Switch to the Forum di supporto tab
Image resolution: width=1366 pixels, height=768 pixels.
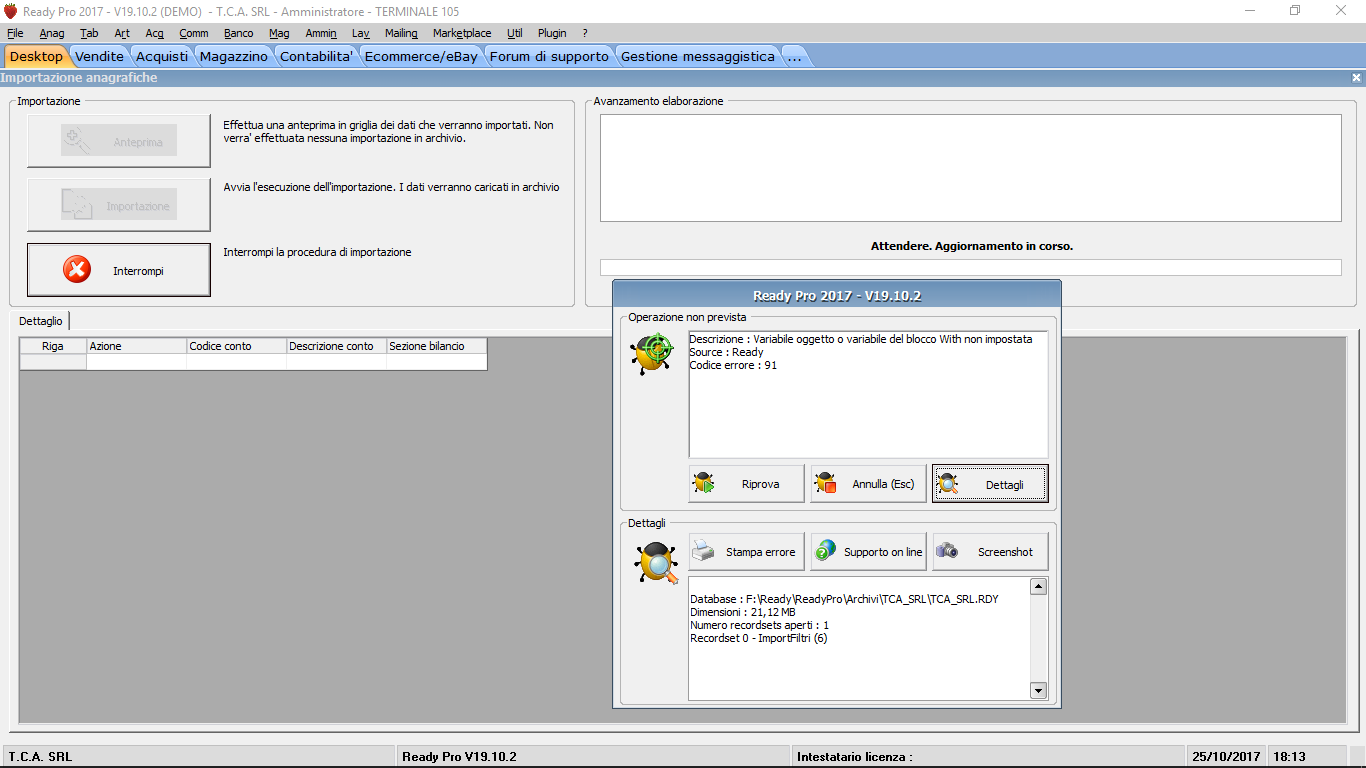[x=549, y=56]
